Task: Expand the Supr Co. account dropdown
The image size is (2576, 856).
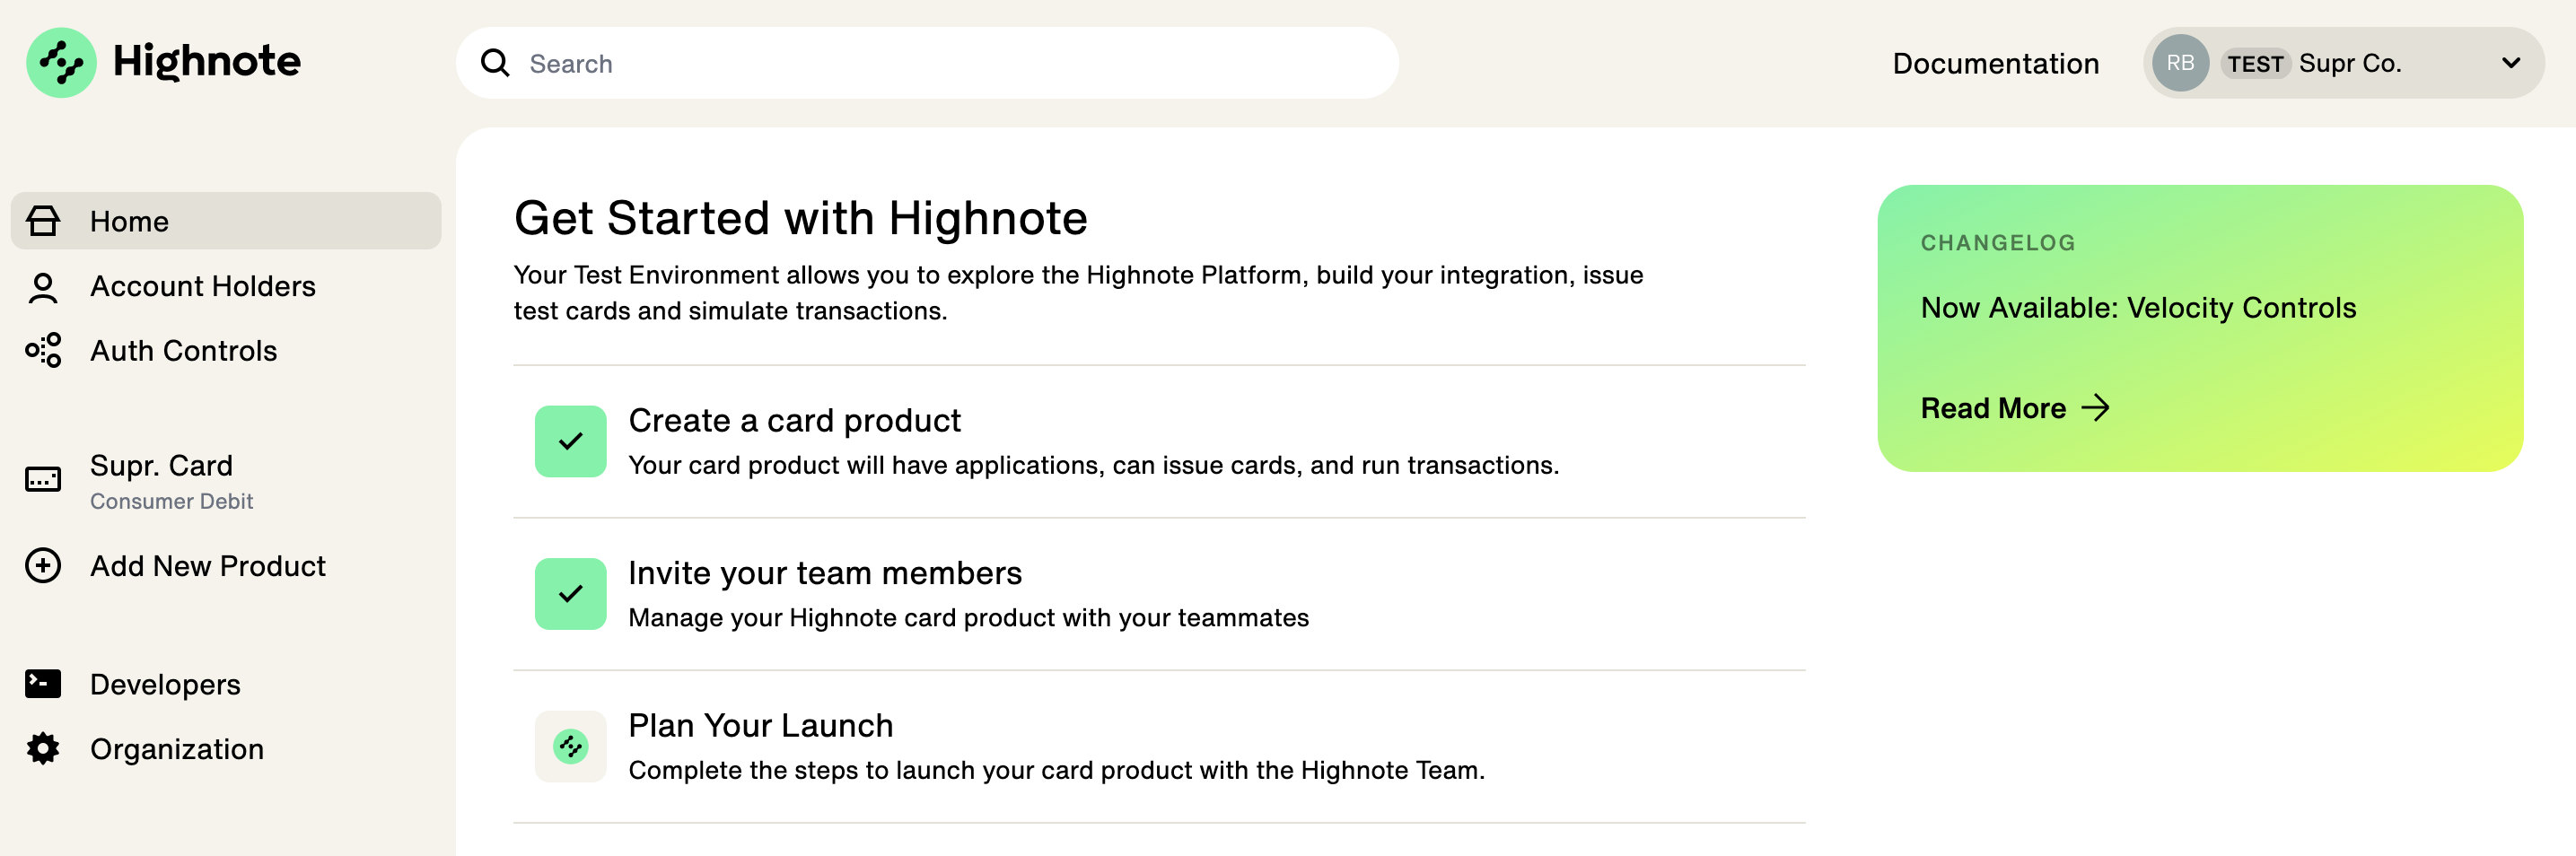Action: (2511, 63)
